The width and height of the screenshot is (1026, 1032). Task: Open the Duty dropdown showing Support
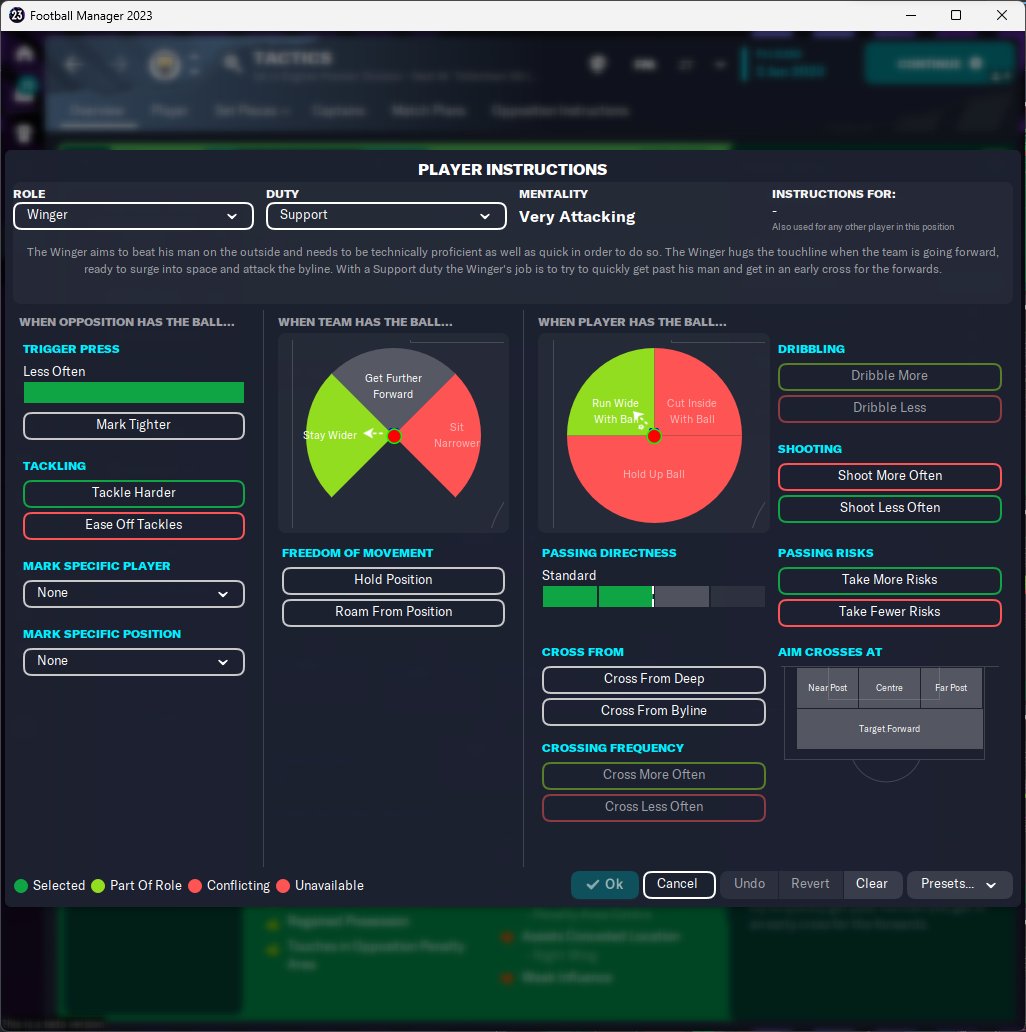click(386, 216)
